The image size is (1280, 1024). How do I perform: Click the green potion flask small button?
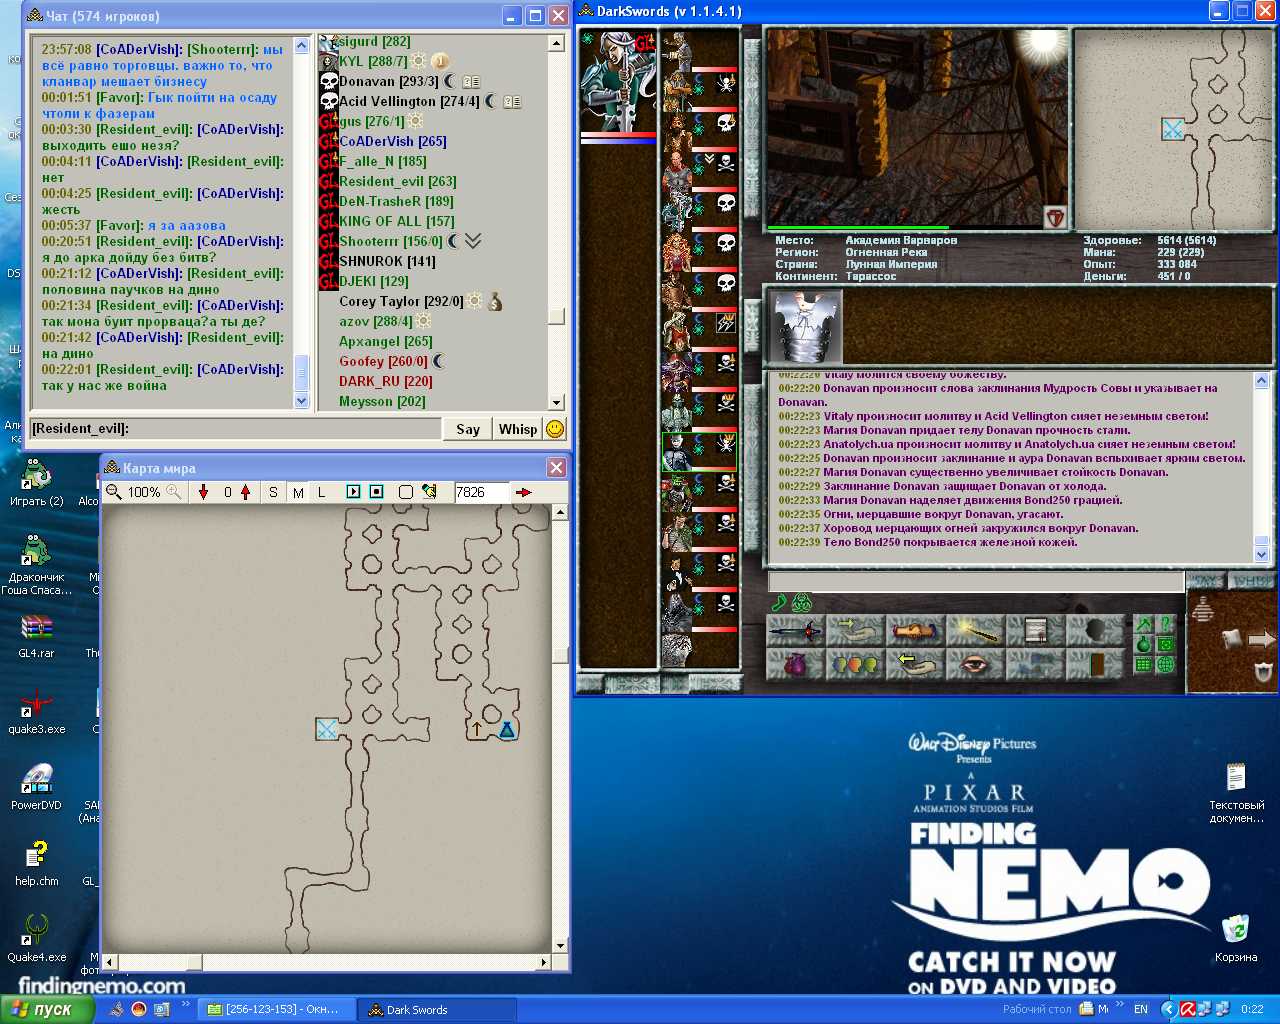(1143, 644)
